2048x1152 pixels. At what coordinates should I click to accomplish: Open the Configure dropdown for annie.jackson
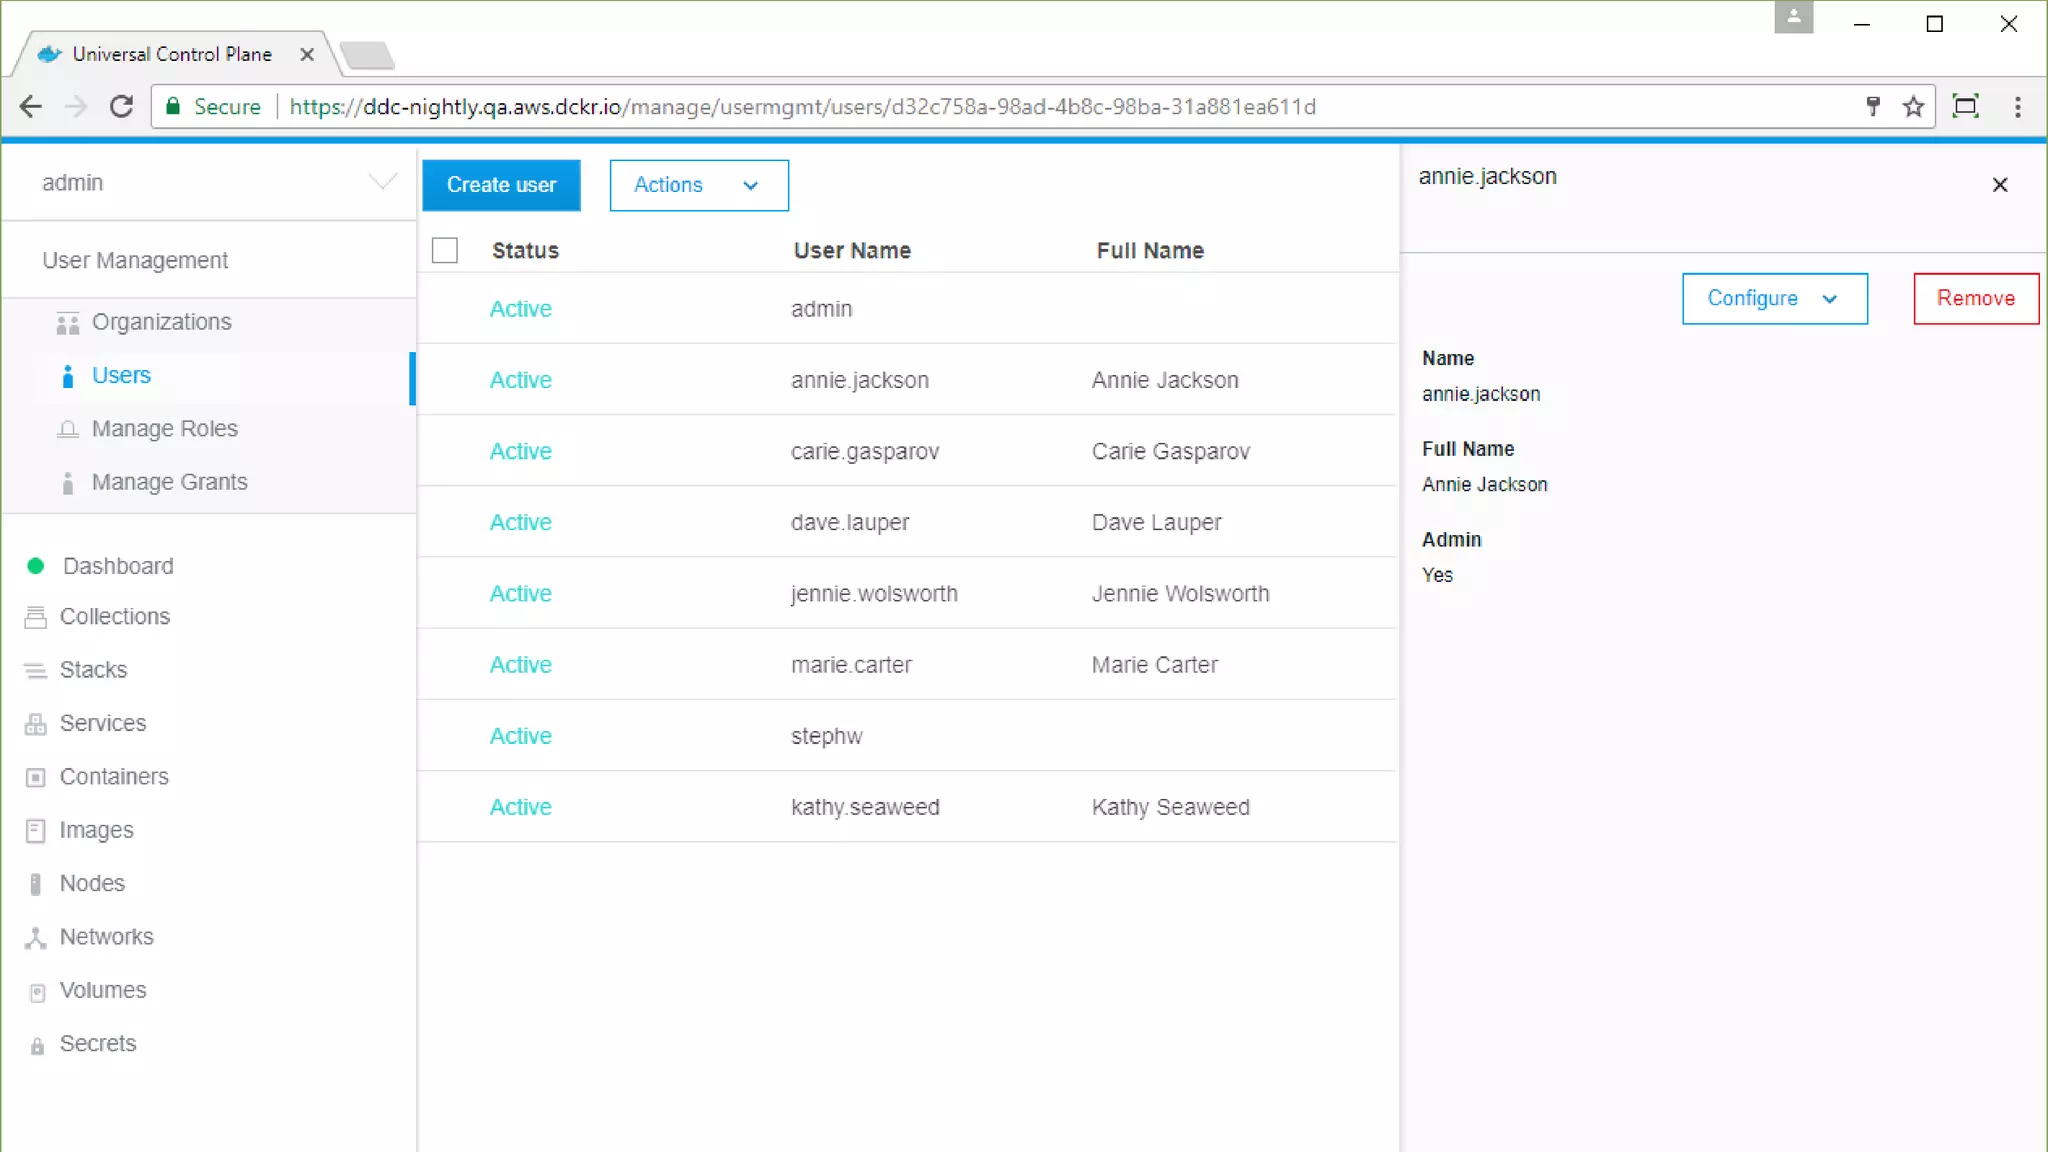point(1773,298)
